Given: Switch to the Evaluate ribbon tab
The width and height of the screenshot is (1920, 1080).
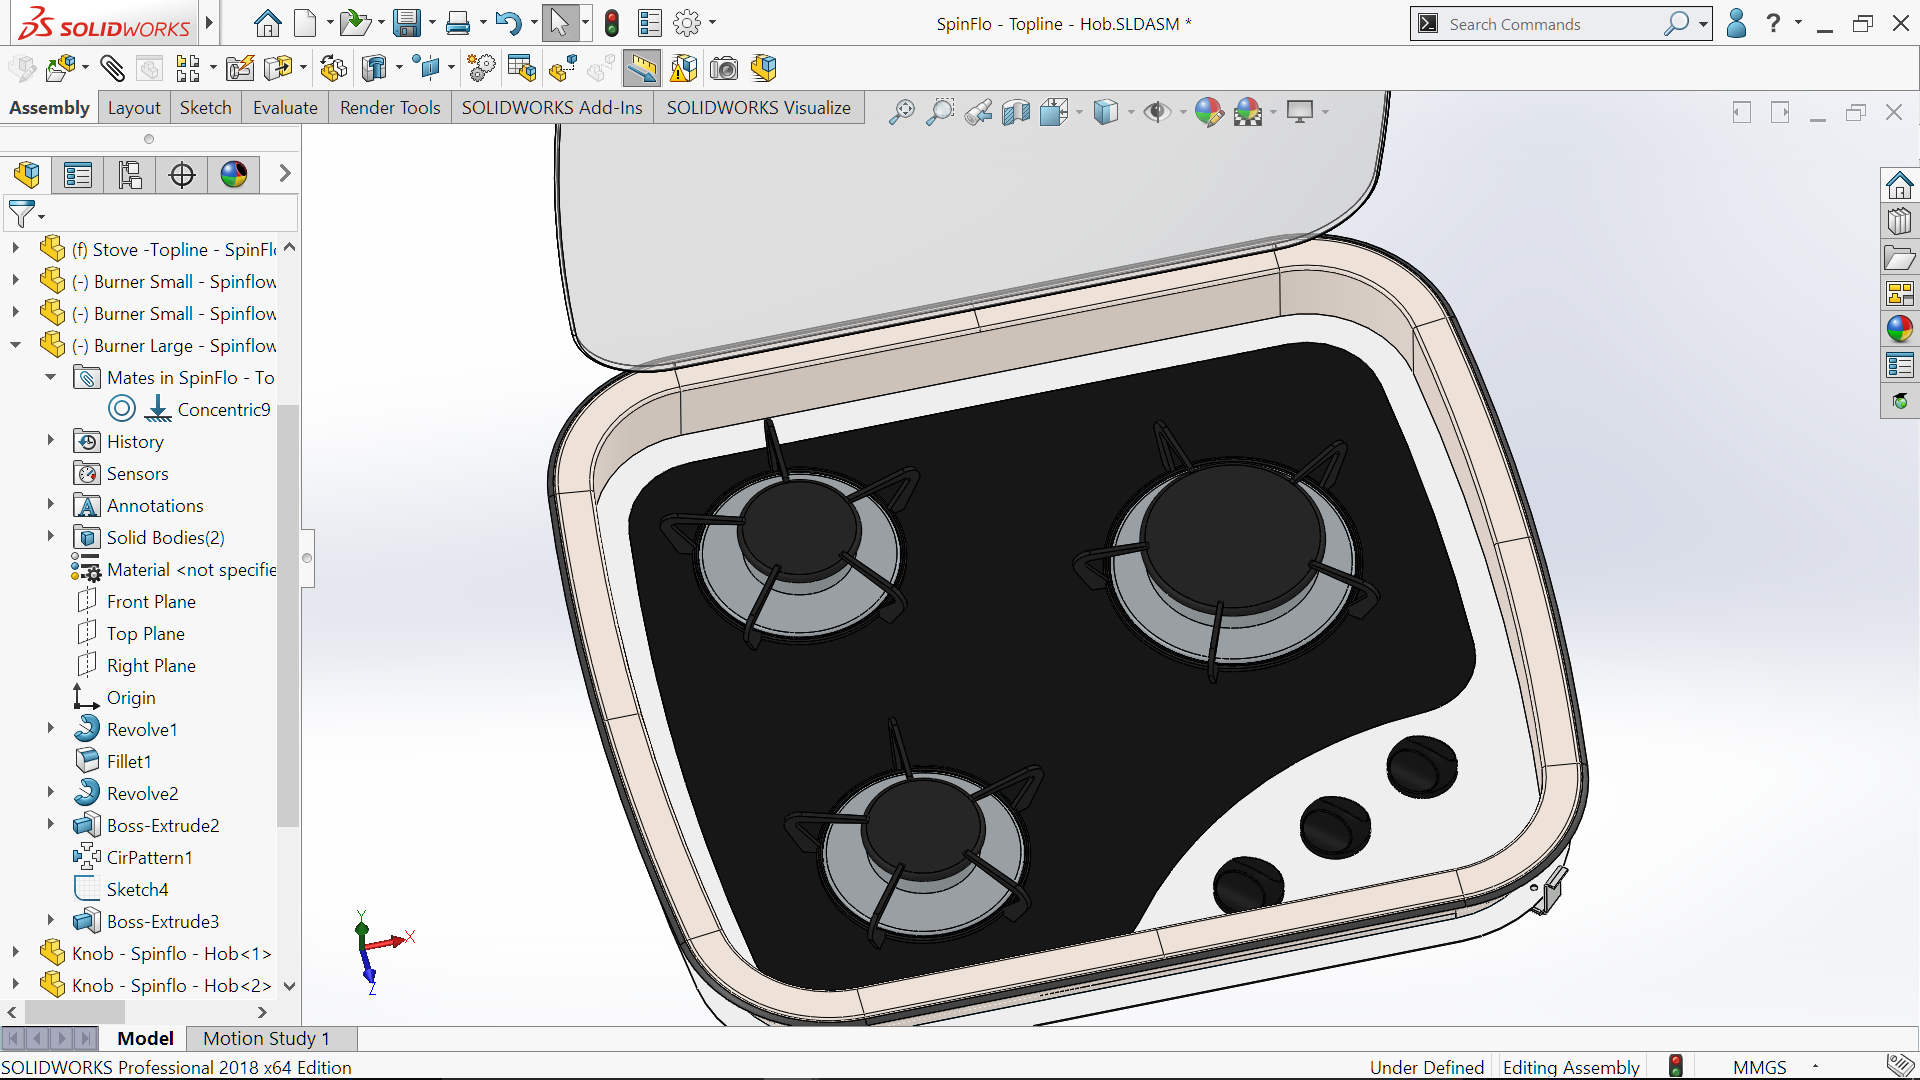Looking at the screenshot, I should pos(284,108).
